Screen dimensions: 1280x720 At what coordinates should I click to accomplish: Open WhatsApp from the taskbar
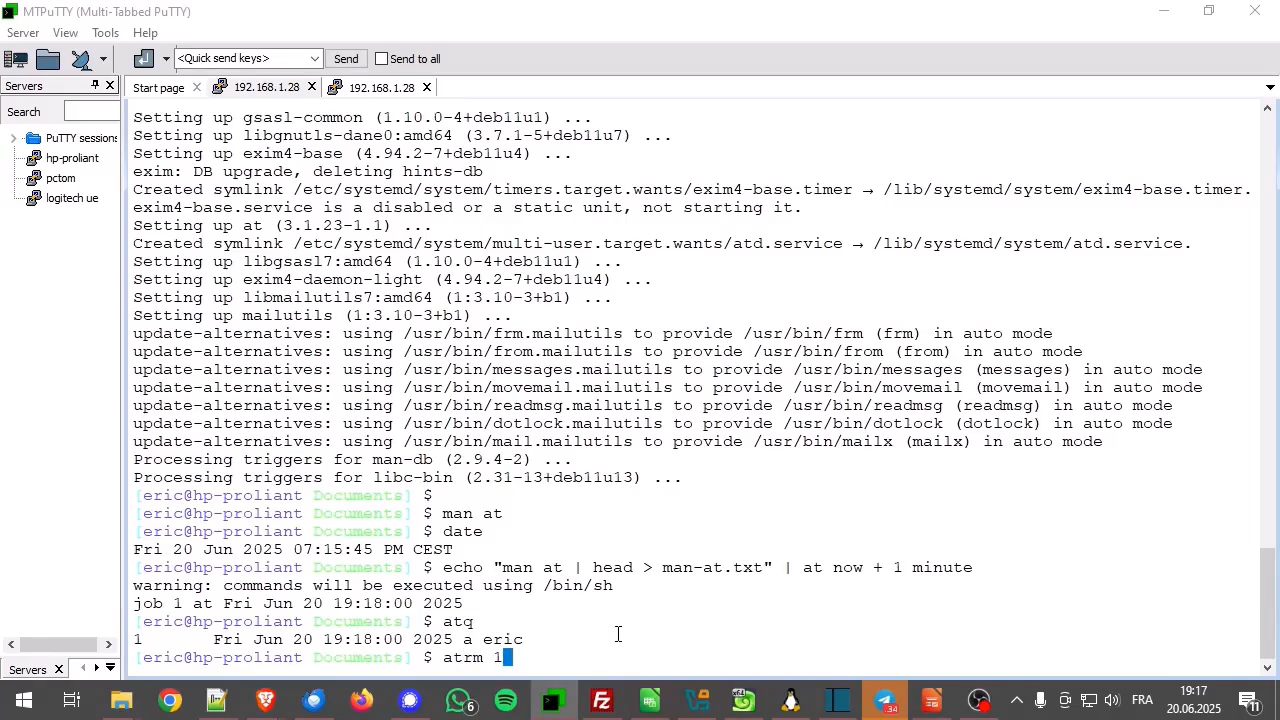tap(459, 700)
